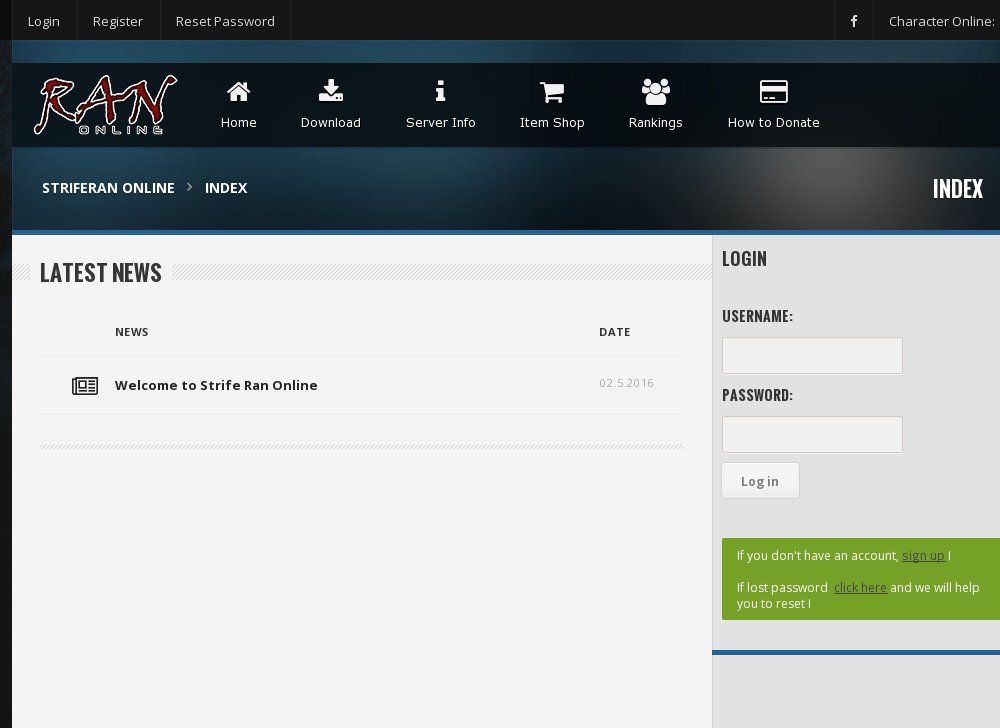Click inside the PASSWORD field
This screenshot has width=1000, height=728.
[x=812, y=434]
